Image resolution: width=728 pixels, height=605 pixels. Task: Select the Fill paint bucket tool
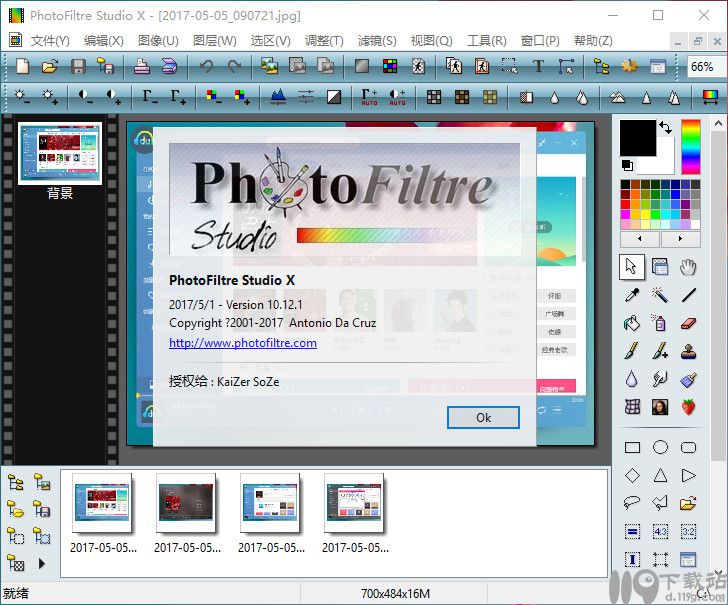click(632, 323)
